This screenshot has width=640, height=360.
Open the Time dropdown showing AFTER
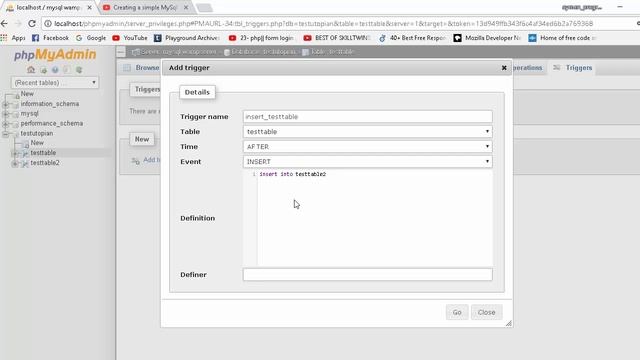[x=367, y=147]
